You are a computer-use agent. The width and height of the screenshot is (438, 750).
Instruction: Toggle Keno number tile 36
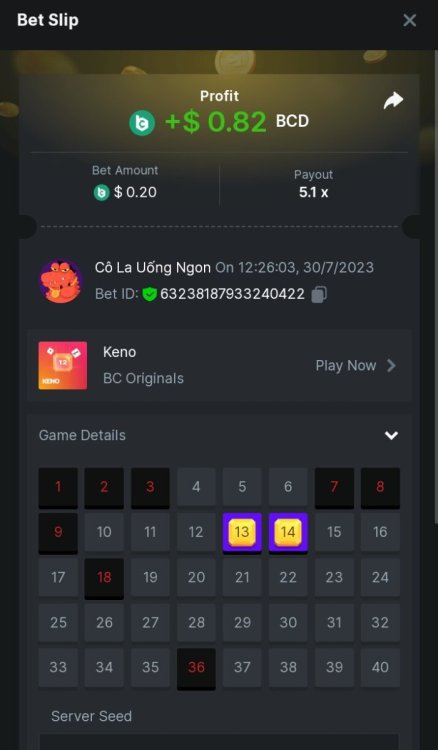coord(196,669)
